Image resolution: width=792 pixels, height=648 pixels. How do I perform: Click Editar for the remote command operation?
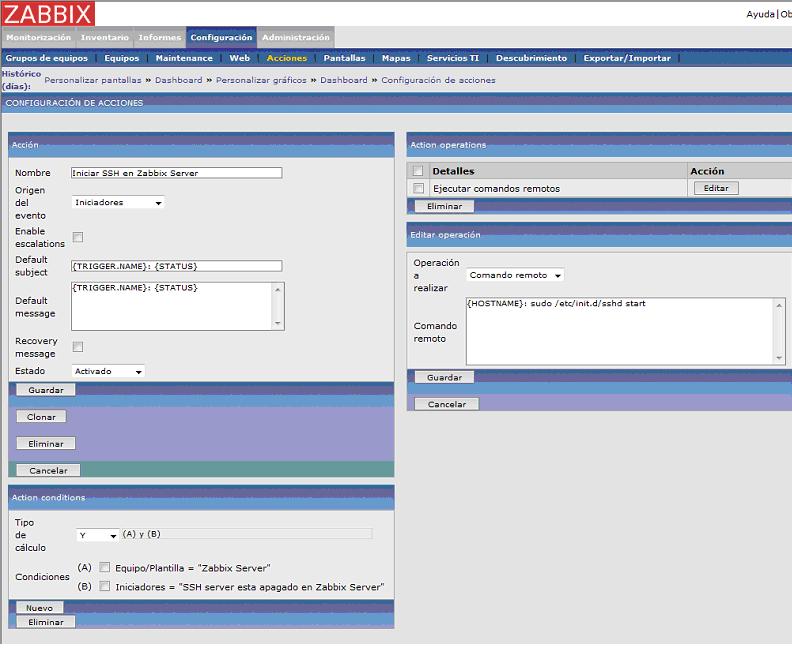point(715,188)
